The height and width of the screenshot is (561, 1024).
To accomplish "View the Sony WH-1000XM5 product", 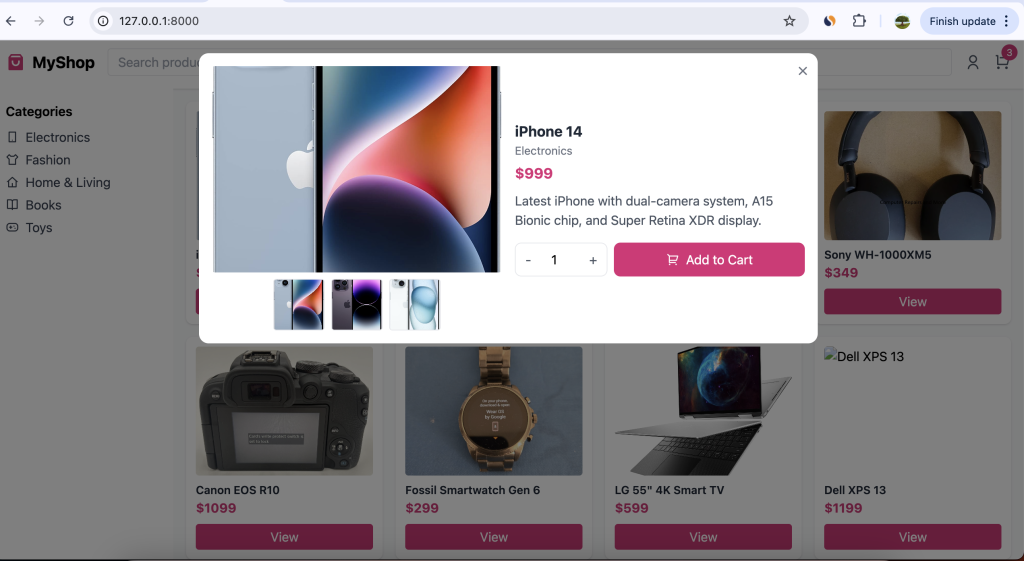I will click(912, 302).
